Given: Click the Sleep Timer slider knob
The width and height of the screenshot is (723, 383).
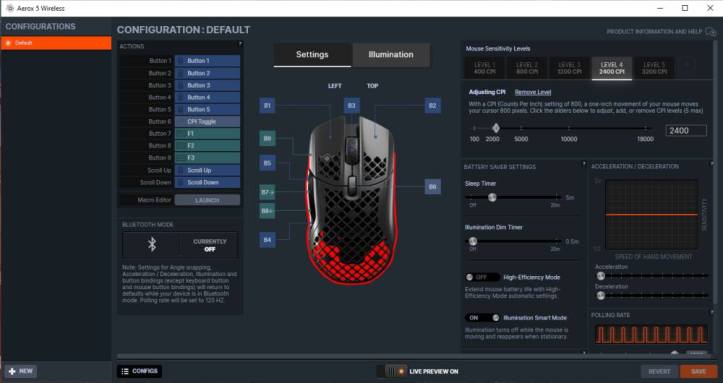Looking at the screenshot, I should pos(492,197).
